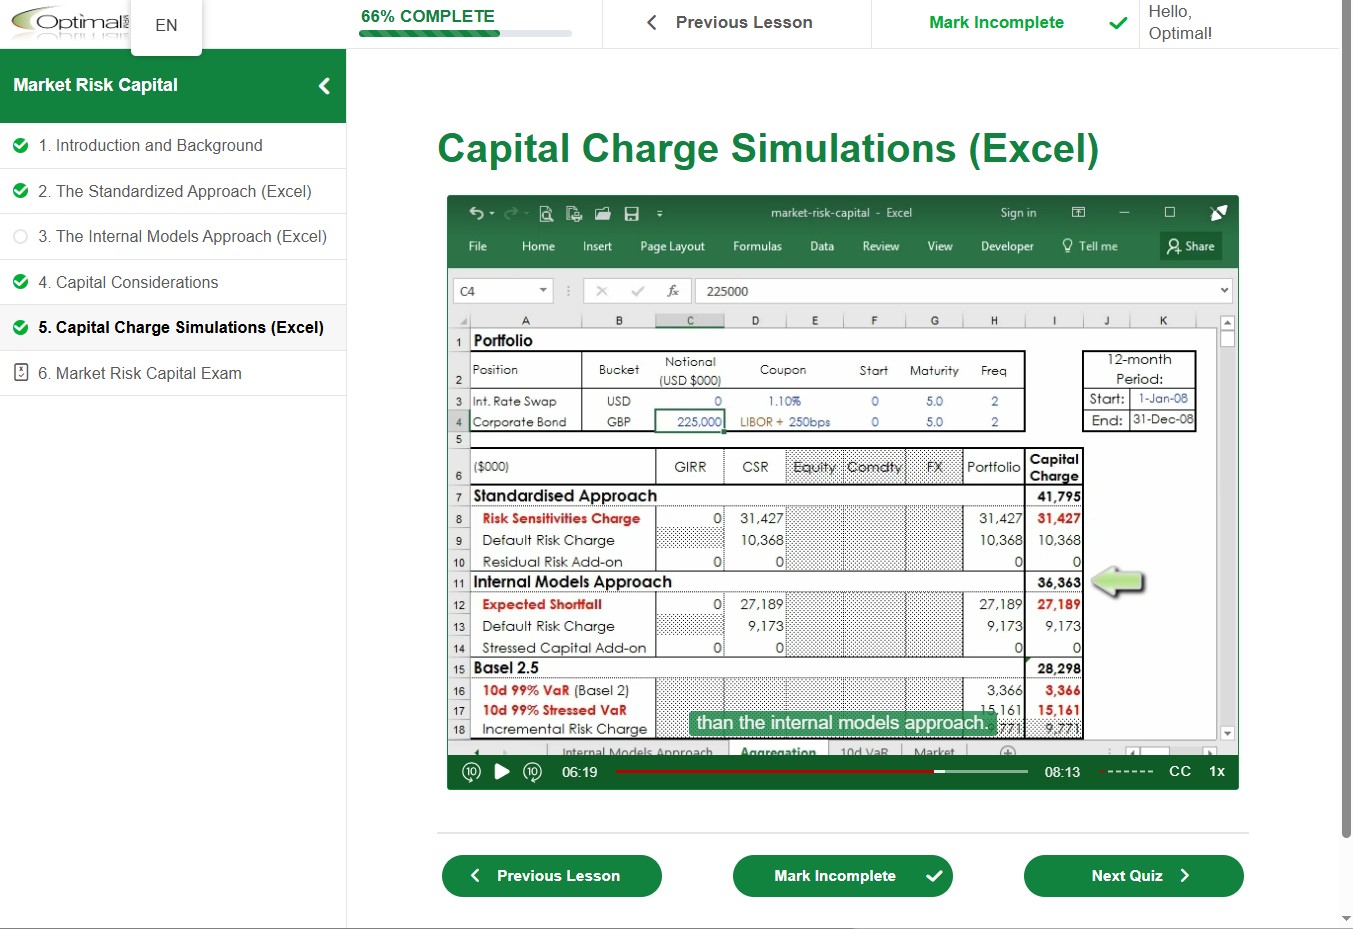Screen dimensions: 1353x929
Task: Open the EN language selector
Action: 166,25
